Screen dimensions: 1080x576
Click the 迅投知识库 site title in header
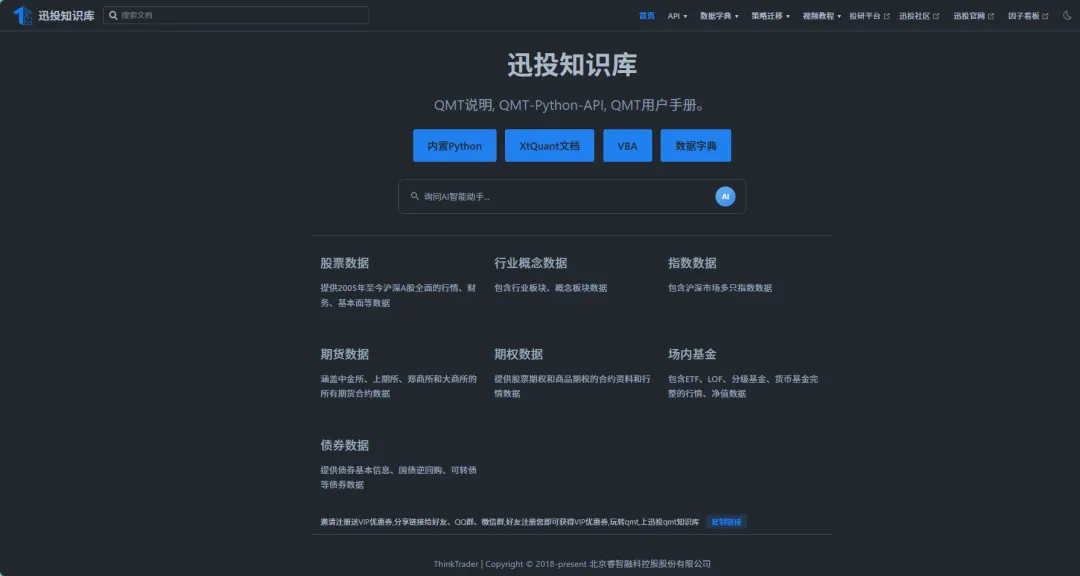tap(66, 15)
